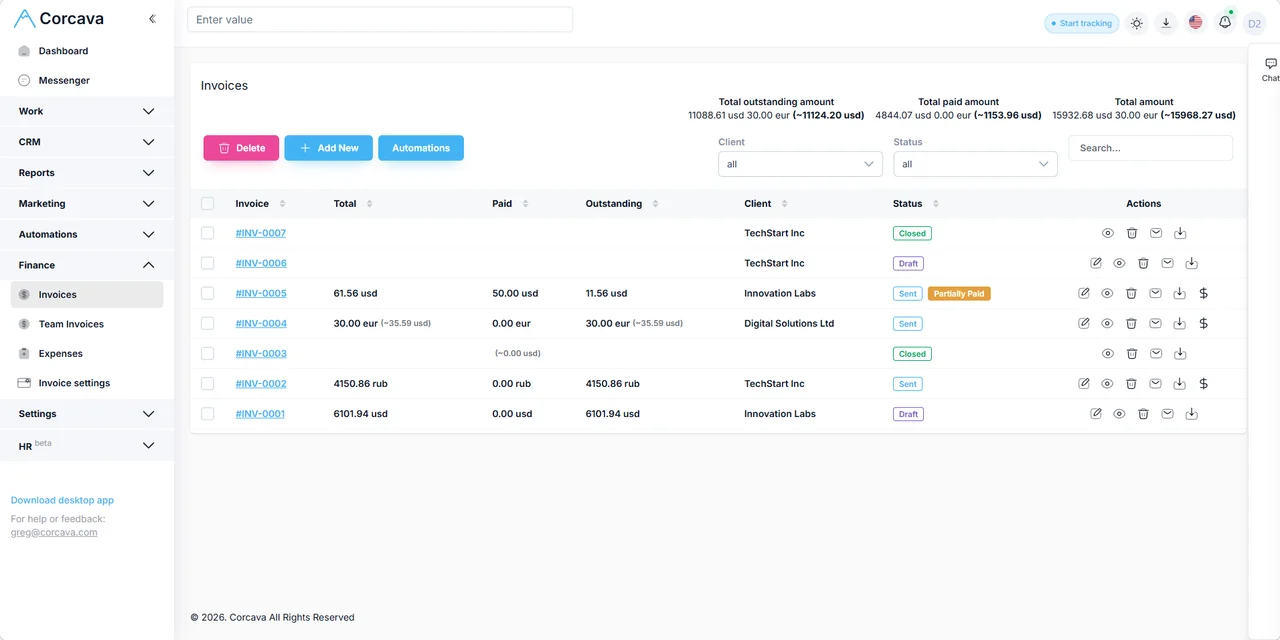Open the #INV-0005 invoice link
This screenshot has width=1280, height=640.
click(261, 293)
